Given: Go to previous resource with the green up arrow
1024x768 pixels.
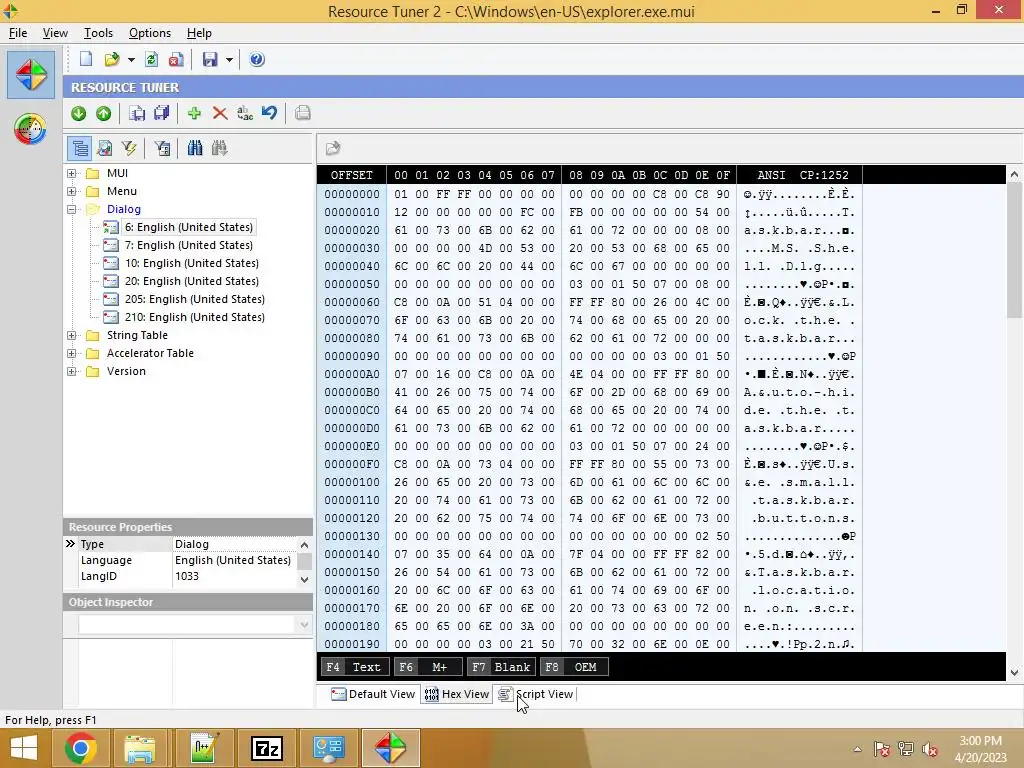Looking at the screenshot, I should pos(103,114).
